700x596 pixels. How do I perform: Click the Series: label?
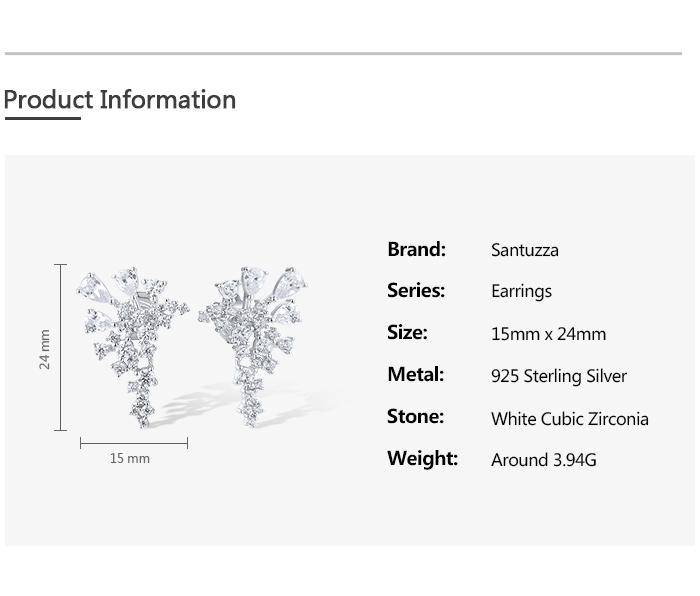coord(416,291)
